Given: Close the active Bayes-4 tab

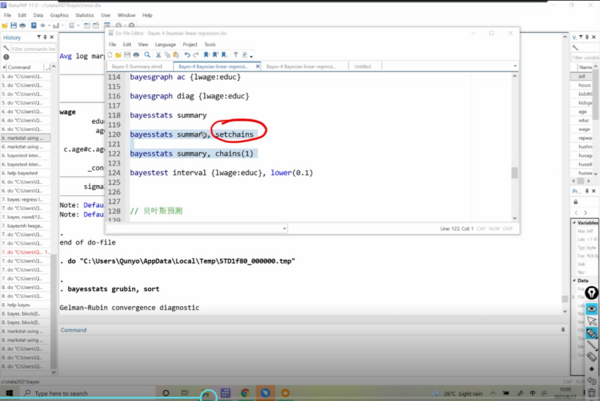Looking at the screenshot, I should pos(258,66).
